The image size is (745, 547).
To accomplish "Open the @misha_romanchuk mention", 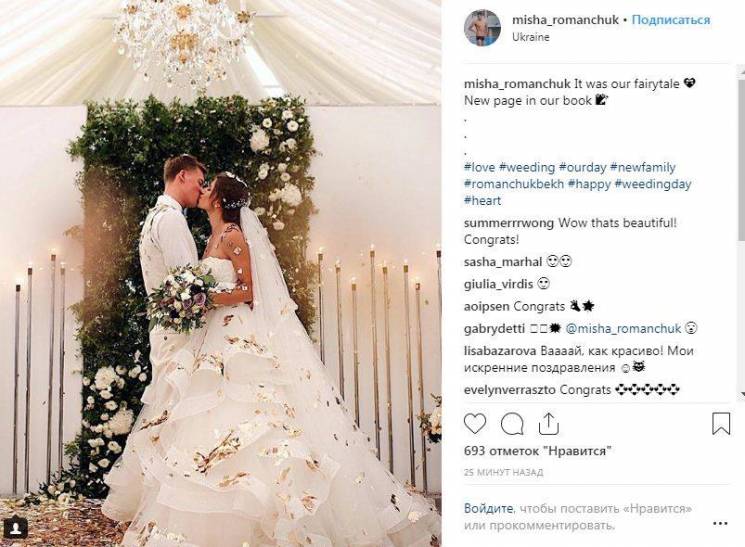I will coord(623,328).
